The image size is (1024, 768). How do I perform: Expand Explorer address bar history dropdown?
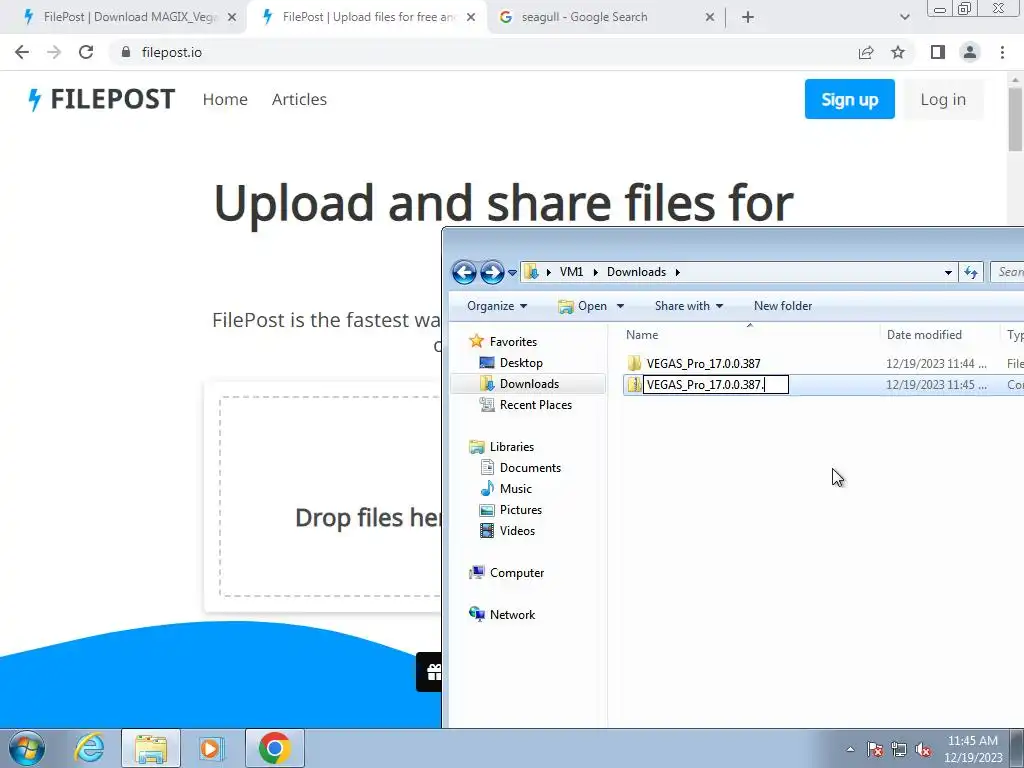[948, 272]
